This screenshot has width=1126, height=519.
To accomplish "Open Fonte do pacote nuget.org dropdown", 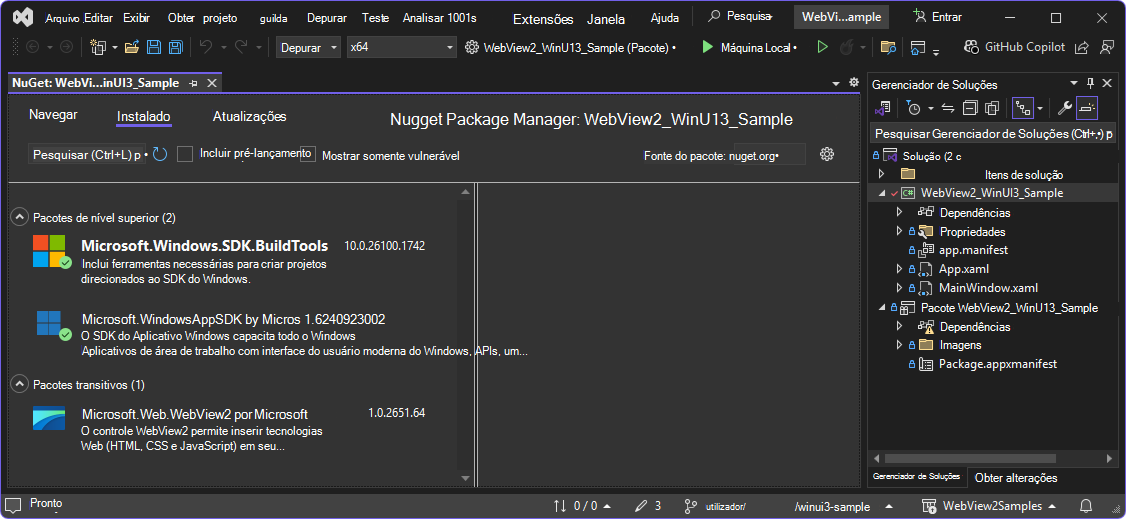I will pos(769,155).
